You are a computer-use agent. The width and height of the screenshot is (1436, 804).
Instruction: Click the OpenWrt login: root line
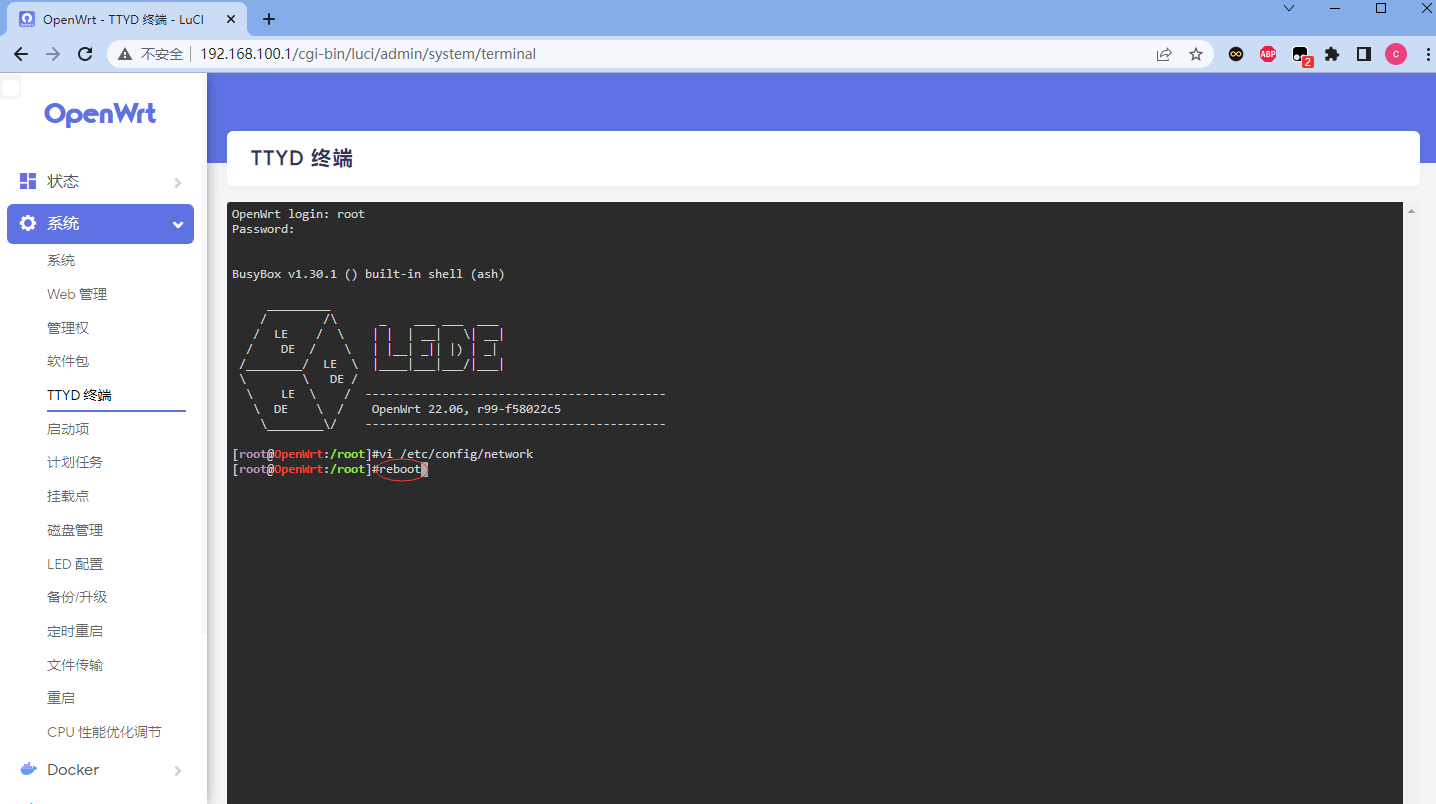[x=298, y=214]
